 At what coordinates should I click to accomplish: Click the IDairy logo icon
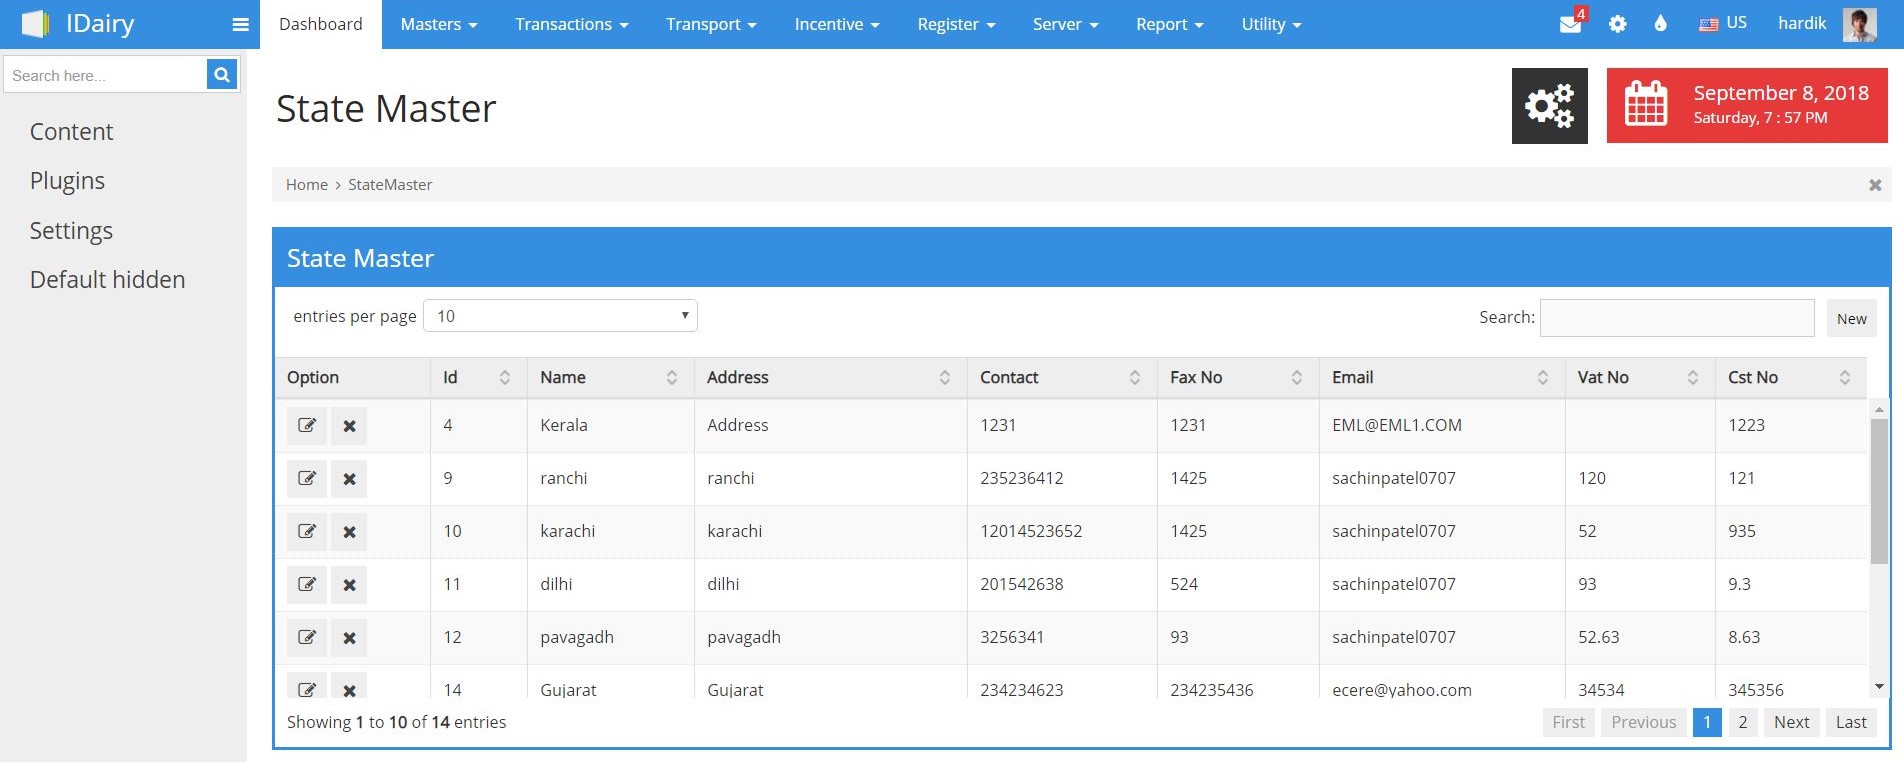pyautogui.click(x=35, y=24)
